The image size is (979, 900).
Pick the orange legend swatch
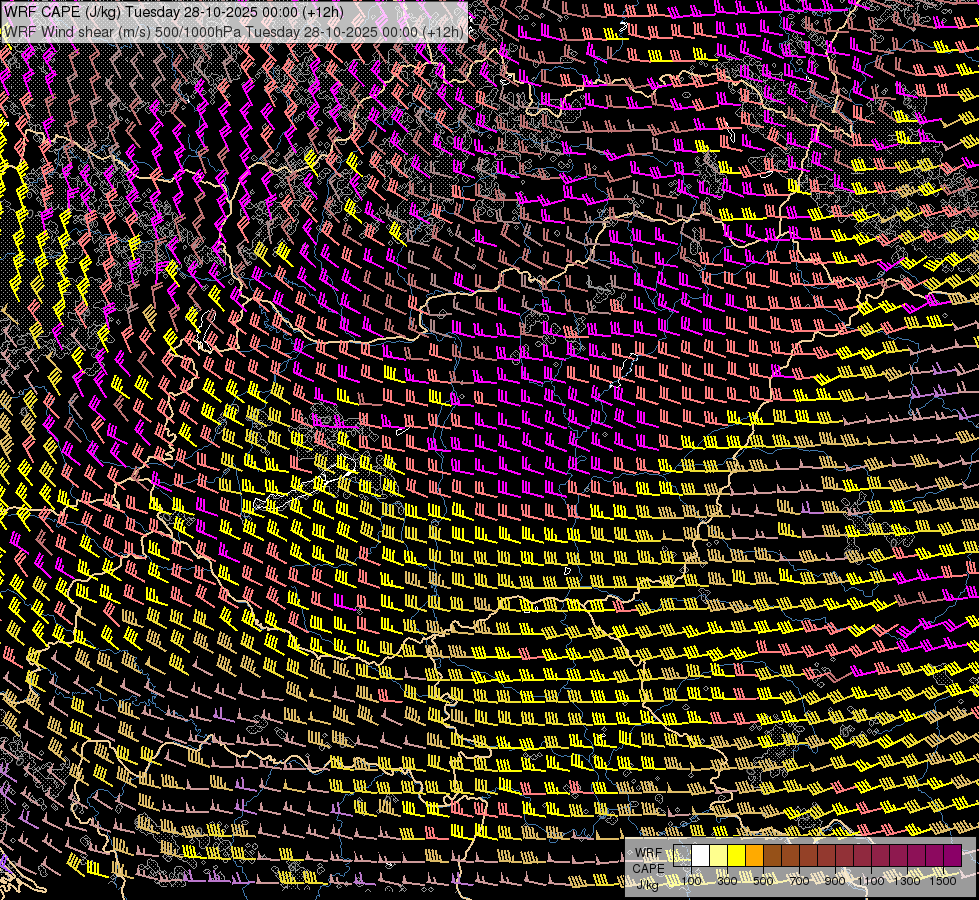[754, 856]
